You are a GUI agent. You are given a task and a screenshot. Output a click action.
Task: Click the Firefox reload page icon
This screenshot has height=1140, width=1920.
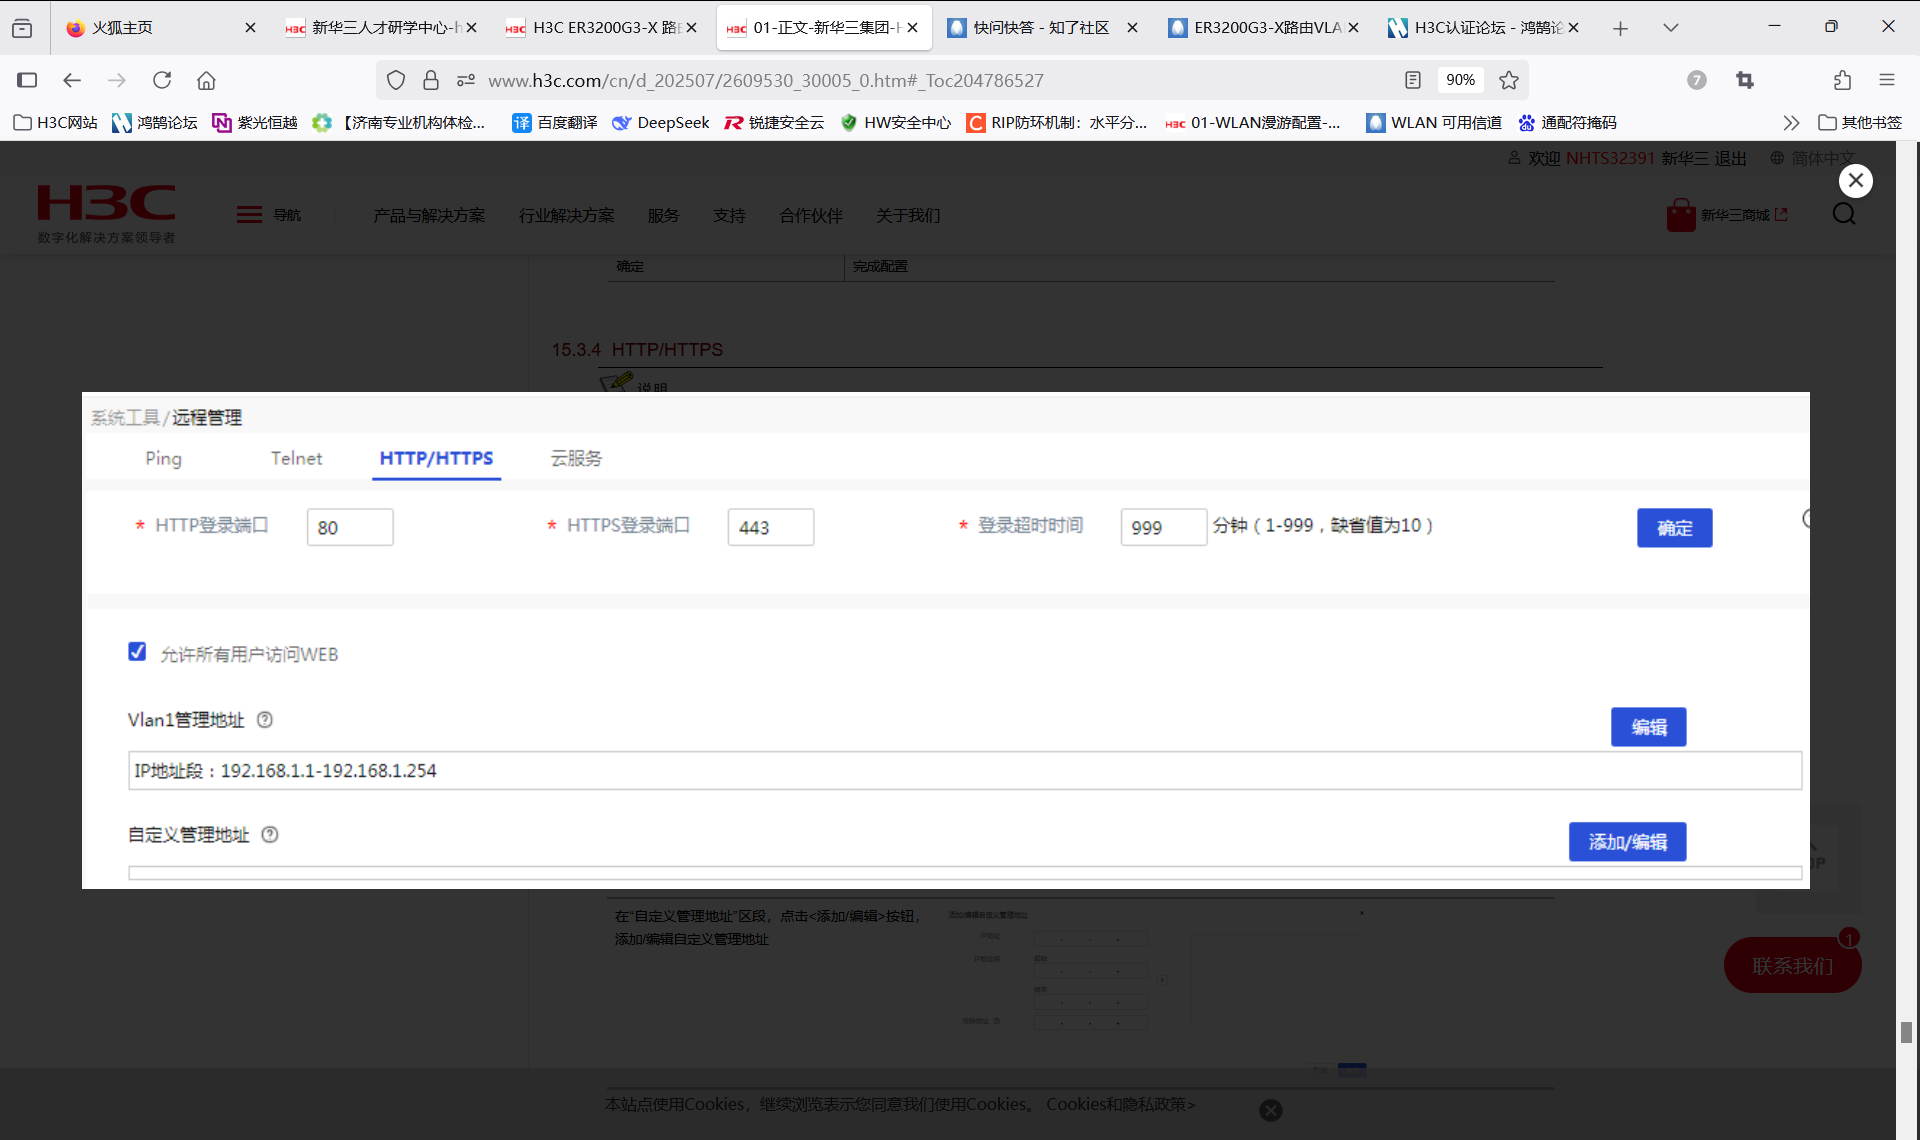tap(162, 80)
